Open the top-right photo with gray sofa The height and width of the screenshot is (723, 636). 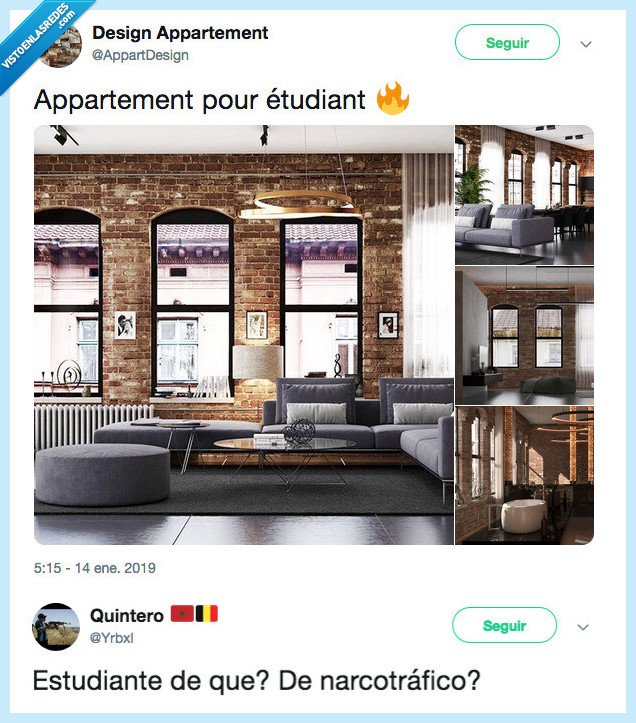pos(524,195)
